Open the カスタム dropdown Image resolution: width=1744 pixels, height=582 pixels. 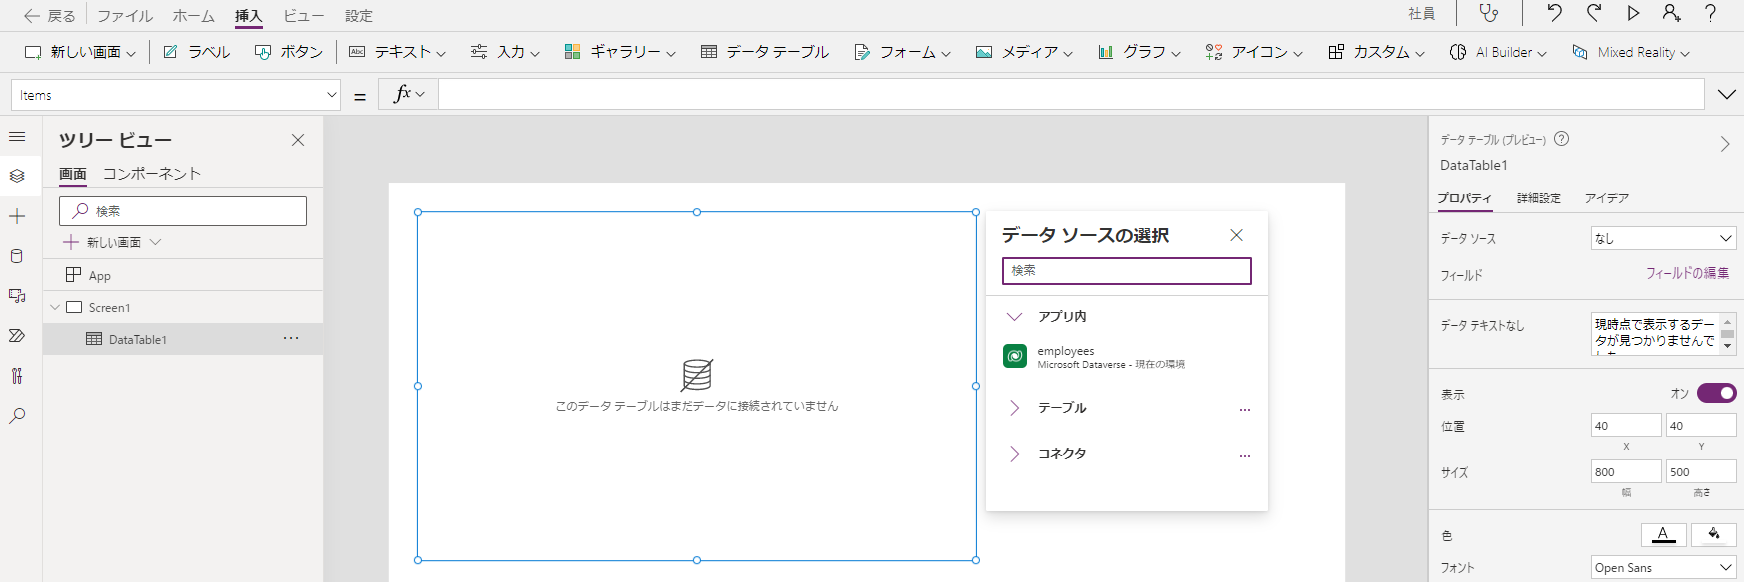point(1376,52)
